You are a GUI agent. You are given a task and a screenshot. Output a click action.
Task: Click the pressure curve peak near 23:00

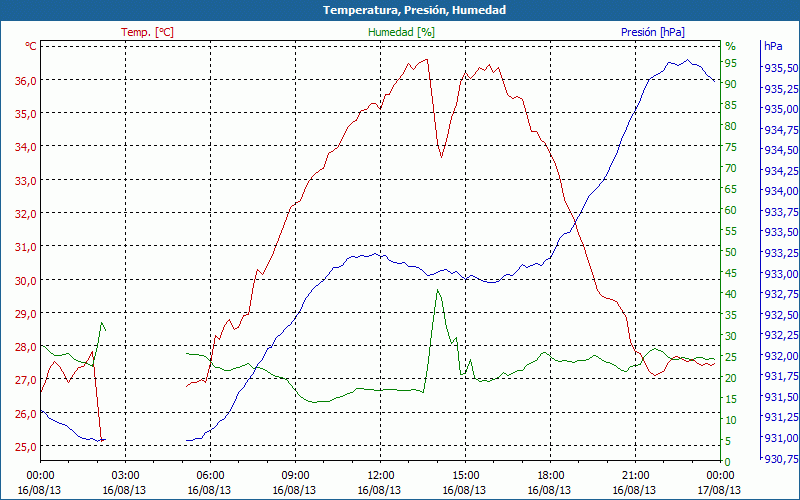(687, 60)
